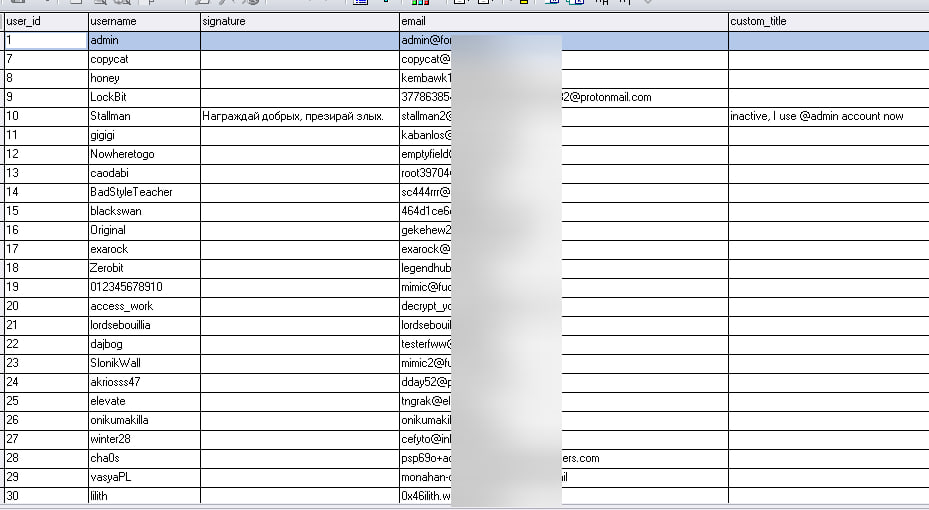The height and width of the screenshot is (510, 929).
Task: Select the username cell exarock
Action: 145,249
